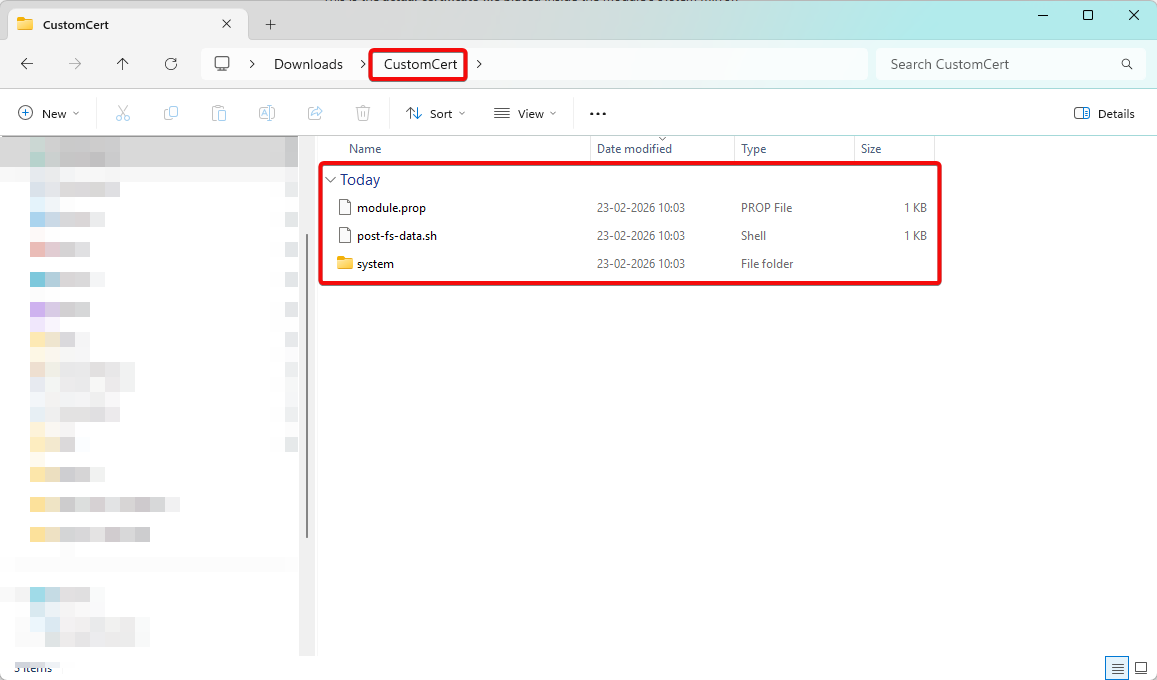Open the View dropdown menu
1157x680 pixels.
pyautogui.click(x=525, y=114)
